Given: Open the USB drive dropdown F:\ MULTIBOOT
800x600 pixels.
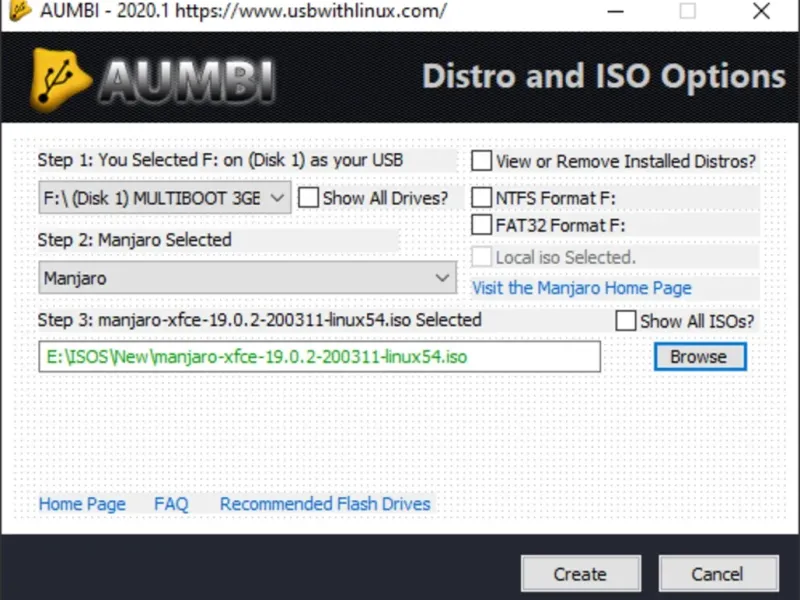Looking at the screenshot, I should pos(165,197).
